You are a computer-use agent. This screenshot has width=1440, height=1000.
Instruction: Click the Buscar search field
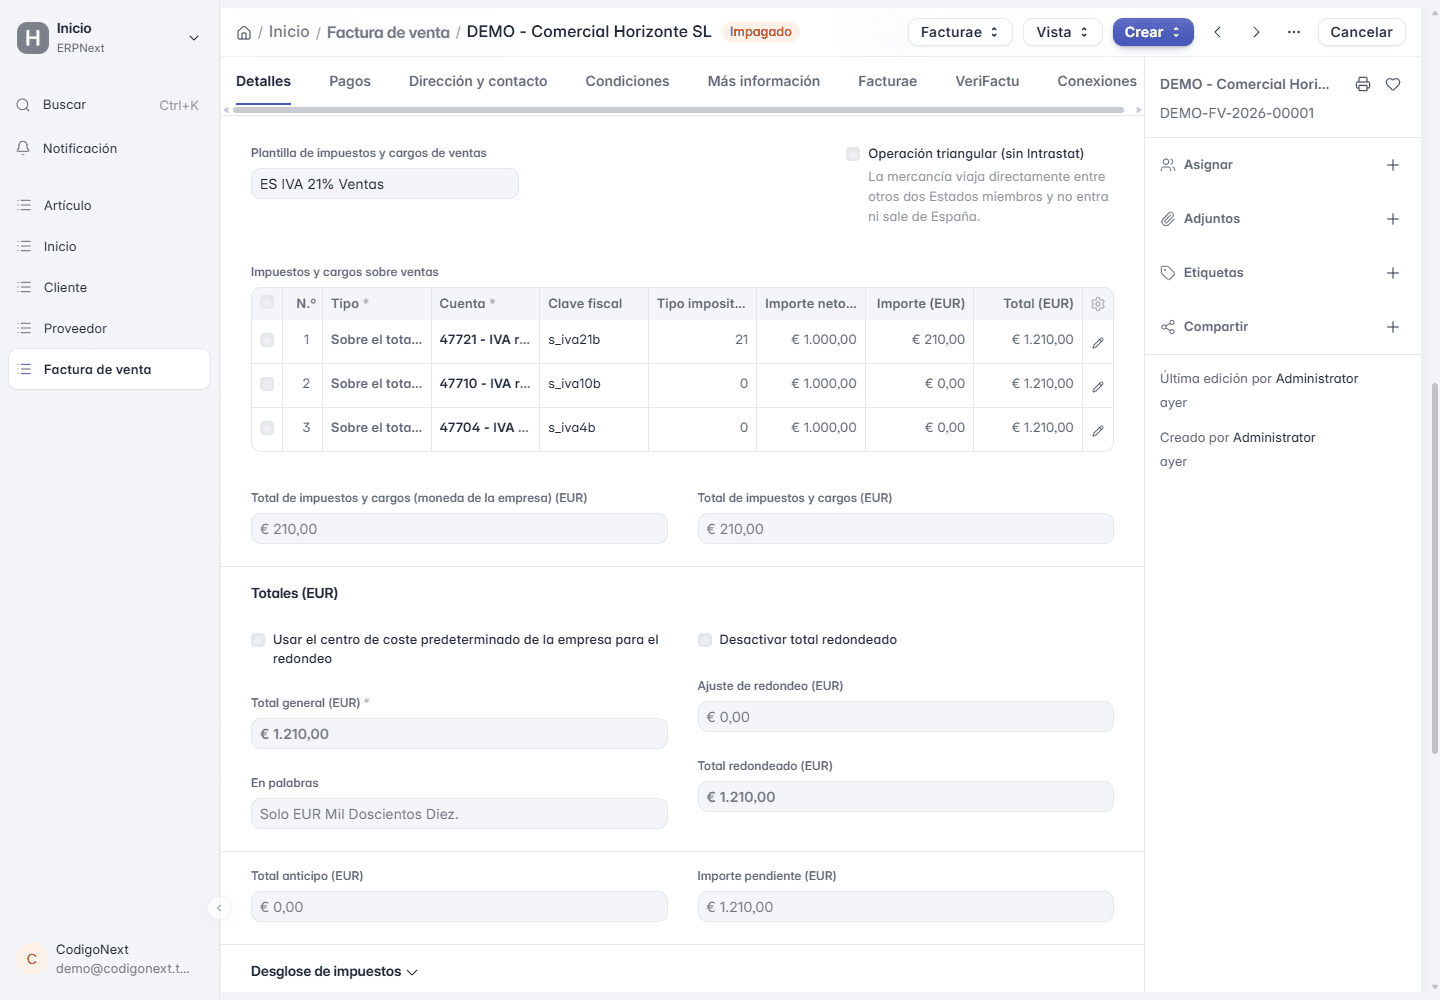(110, 105)
